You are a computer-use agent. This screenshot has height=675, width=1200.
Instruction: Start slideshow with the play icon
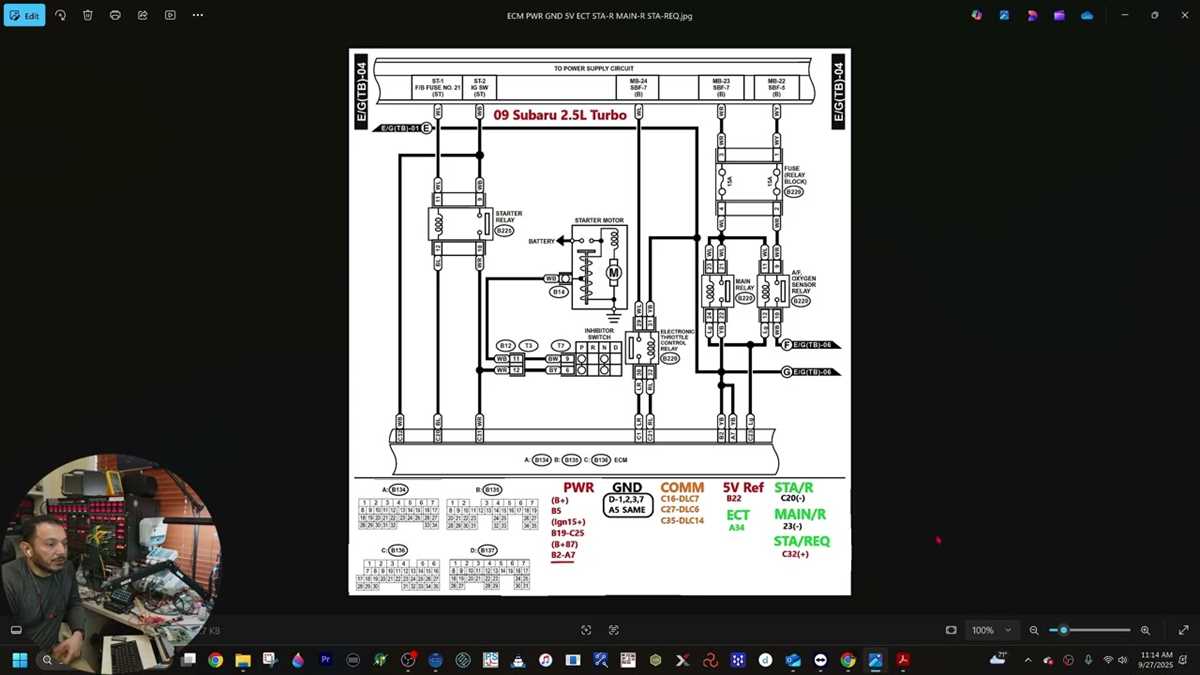(170, 15)
